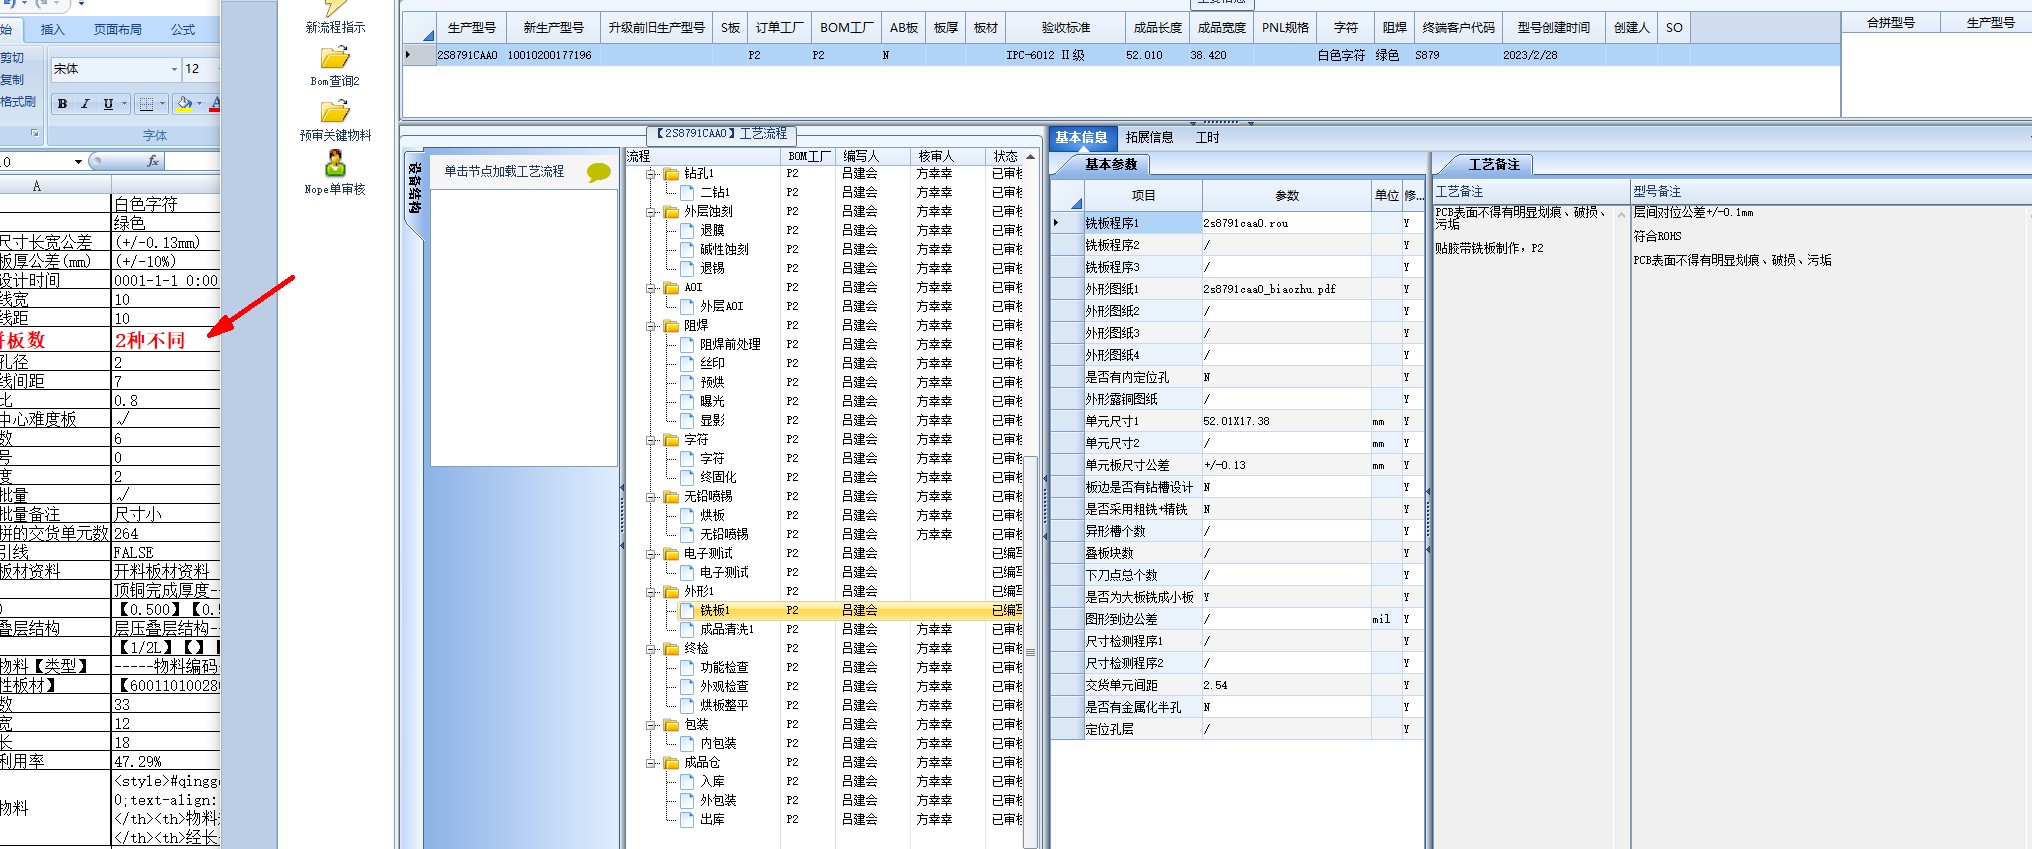Screen dimensions: 2032x849
Task: Toggle underline formatting in Excel ribbon
Action: click(108, 103)
